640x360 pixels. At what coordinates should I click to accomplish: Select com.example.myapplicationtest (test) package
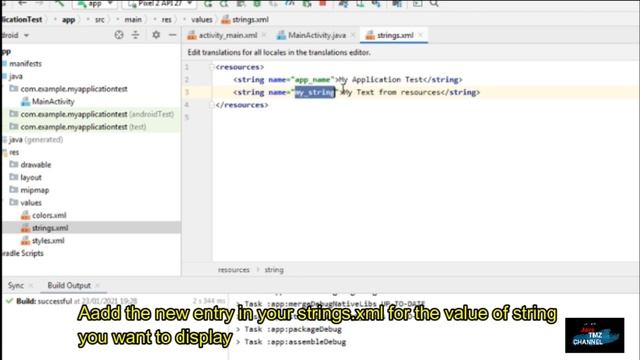click(78, 127)
